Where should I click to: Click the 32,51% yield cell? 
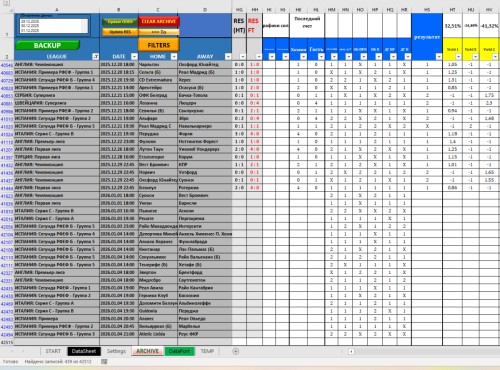[x=452, y=26]
